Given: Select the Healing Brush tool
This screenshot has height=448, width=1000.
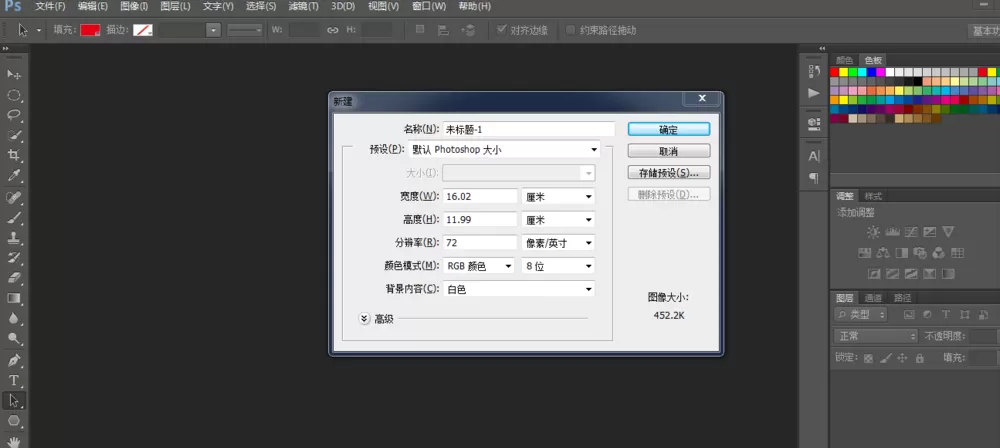Looking at the screenshot, I should (13, 197).
